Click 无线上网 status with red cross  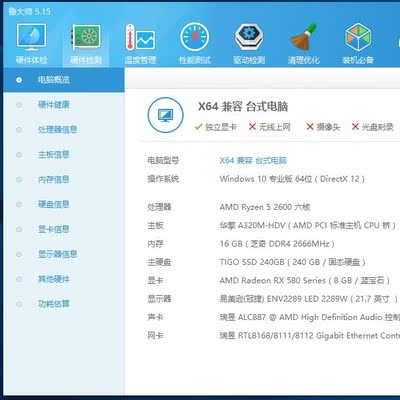coord(270,127)
